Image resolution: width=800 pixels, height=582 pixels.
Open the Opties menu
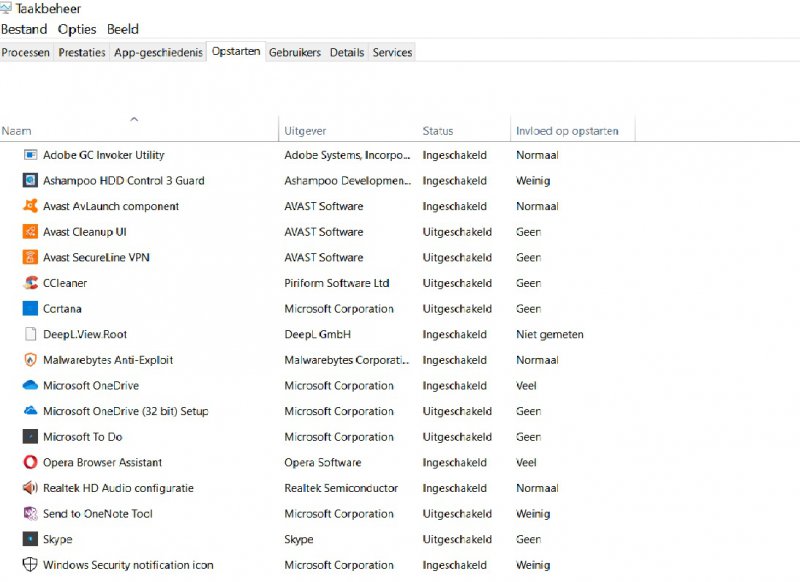coord(77,29)
